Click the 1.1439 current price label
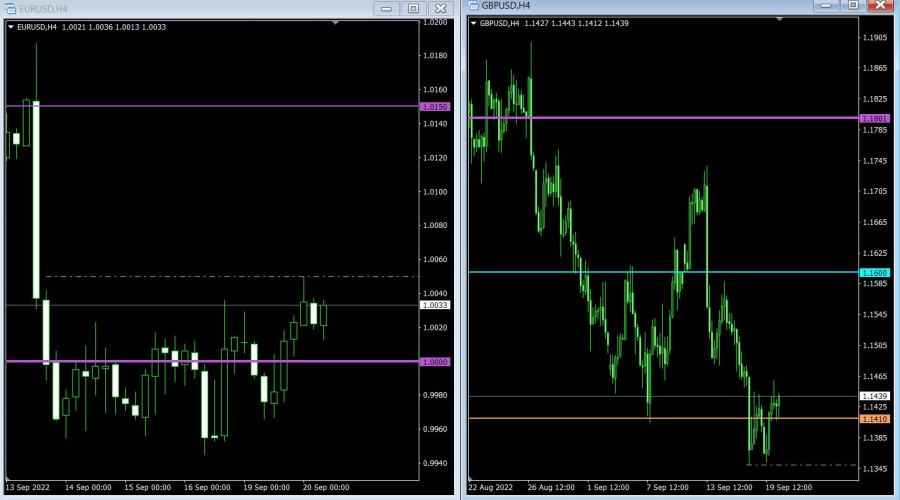900x500 pixels. [874, 397]
